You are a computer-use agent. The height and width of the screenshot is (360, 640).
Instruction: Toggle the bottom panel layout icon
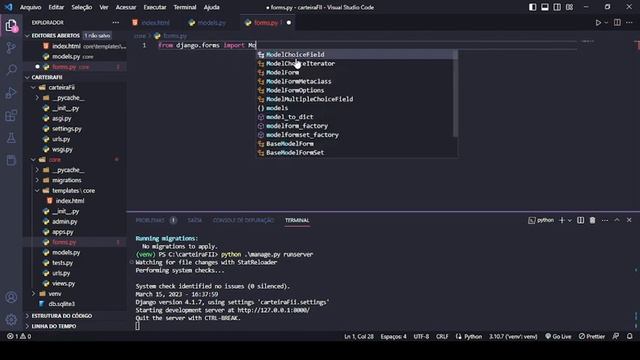pyautogui.click(x=545, y=7)
